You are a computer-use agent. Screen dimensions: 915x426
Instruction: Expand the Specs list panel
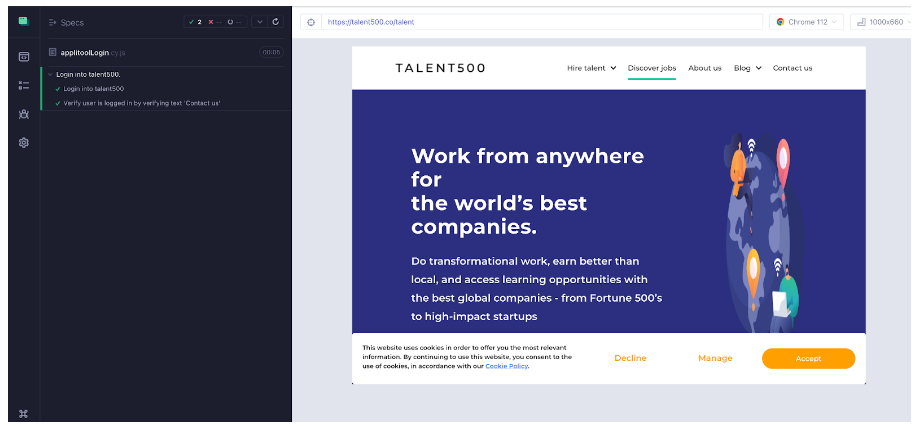coord(66,22)
